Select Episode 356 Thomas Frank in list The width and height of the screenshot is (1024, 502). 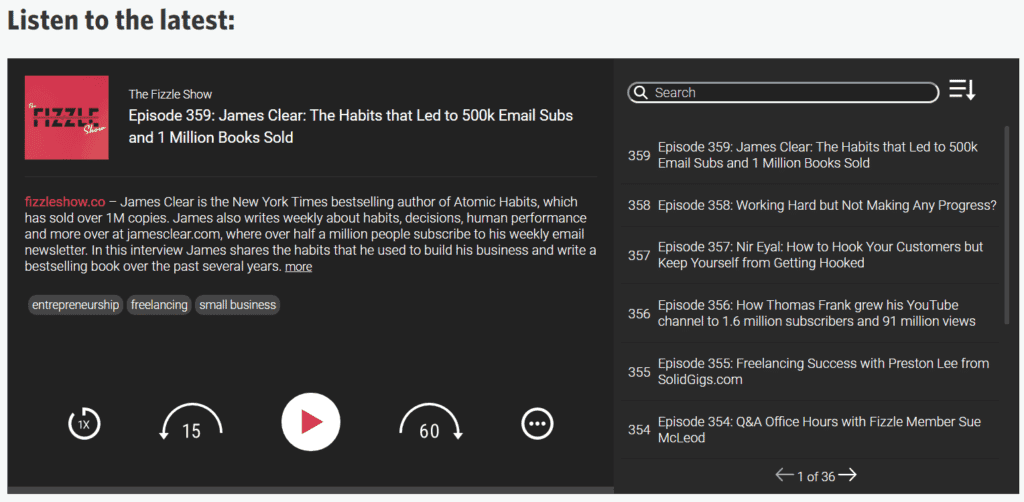click(x=809, y=313)
